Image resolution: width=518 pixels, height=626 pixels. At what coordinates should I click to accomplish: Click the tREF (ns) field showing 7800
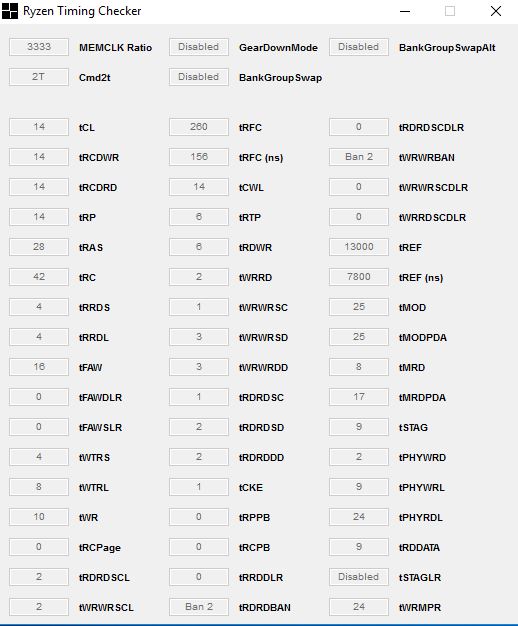[359, 277]
